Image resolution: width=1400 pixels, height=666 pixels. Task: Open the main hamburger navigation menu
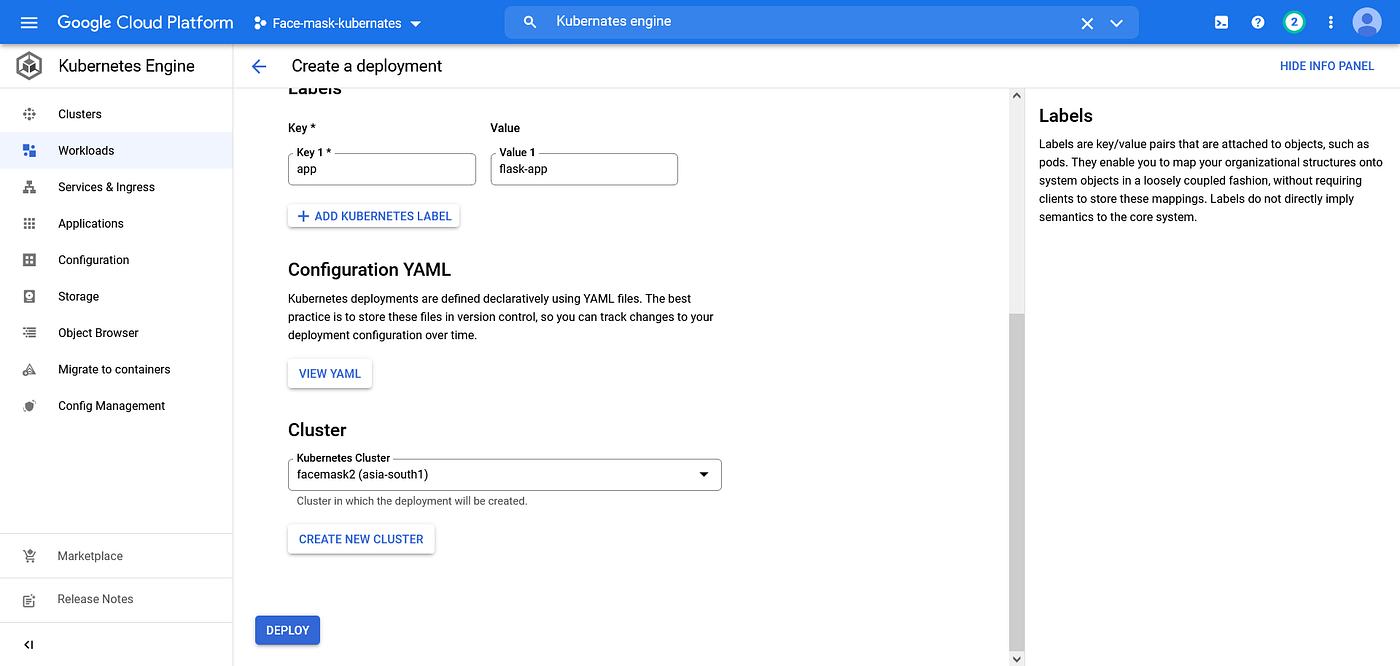click(x=28, y=22)
